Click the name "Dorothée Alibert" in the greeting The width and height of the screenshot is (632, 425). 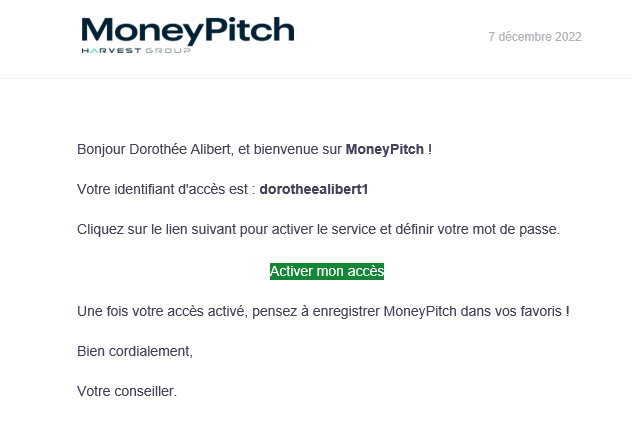pyautogui.click(x=180, y=150)
